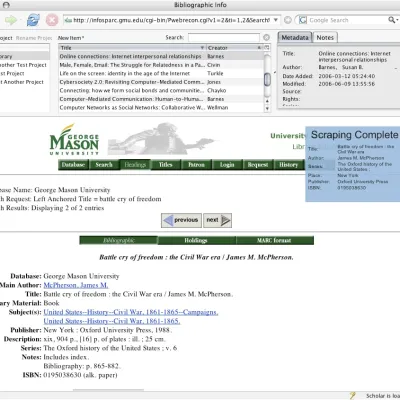Open the Titles nav button
The width and height of the screenshot is (400, 400).
[x=166, y=165]
